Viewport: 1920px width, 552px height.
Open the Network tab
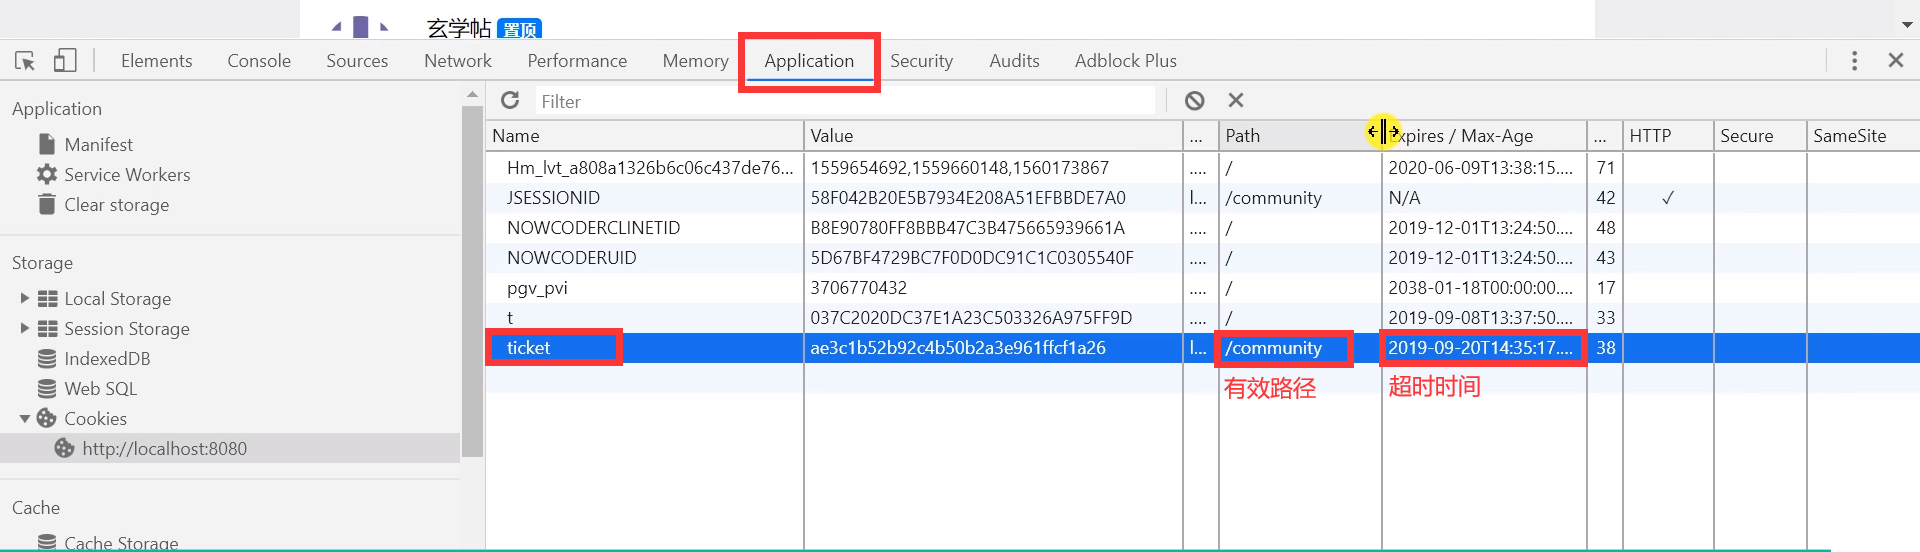point(458,61)
